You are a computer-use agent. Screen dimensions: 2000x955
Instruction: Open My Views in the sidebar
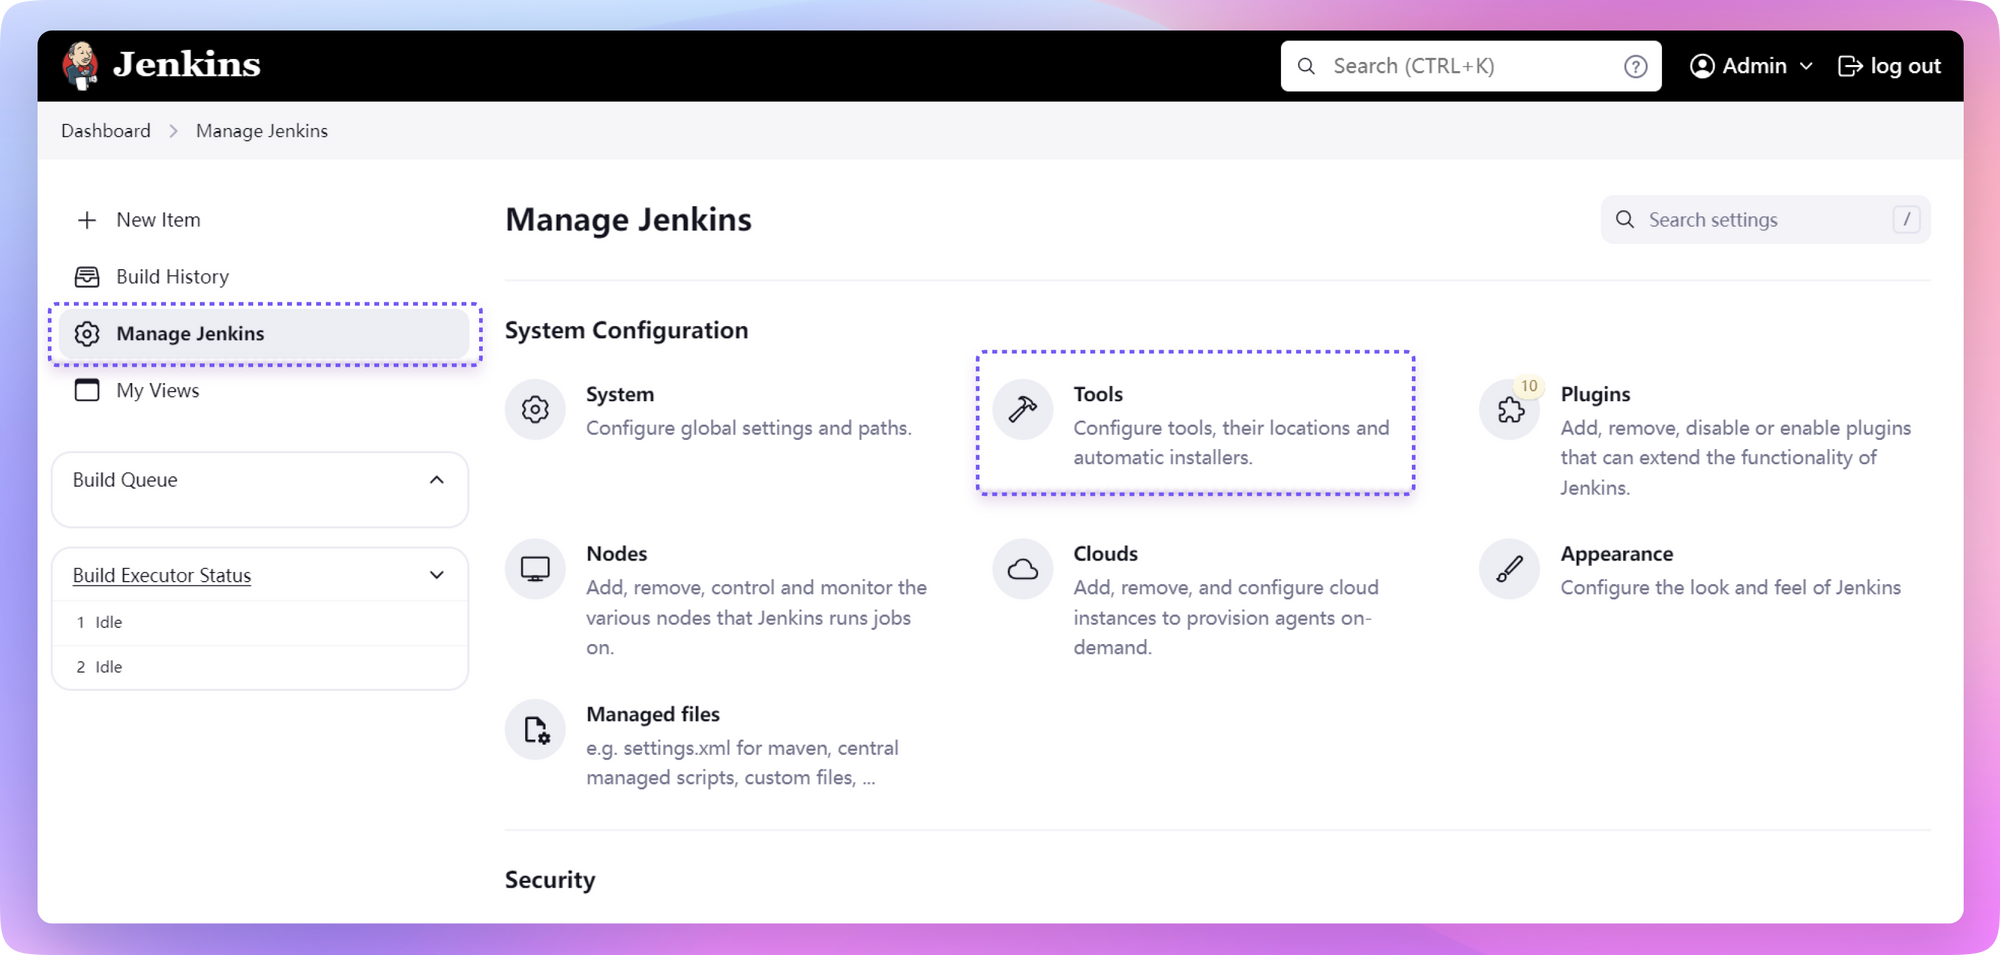tap(157, 391)
